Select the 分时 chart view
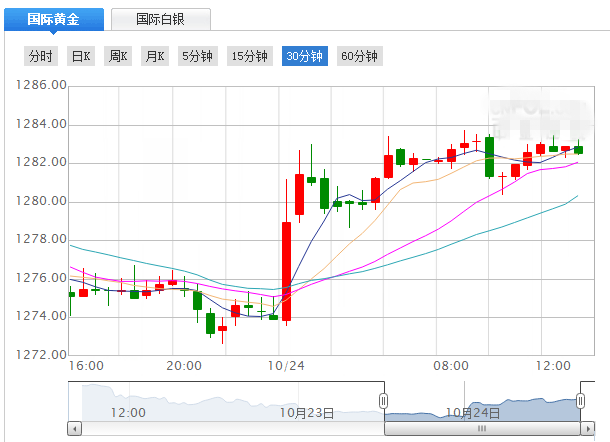Screen dimensions: 610x442 coord(41,56)
